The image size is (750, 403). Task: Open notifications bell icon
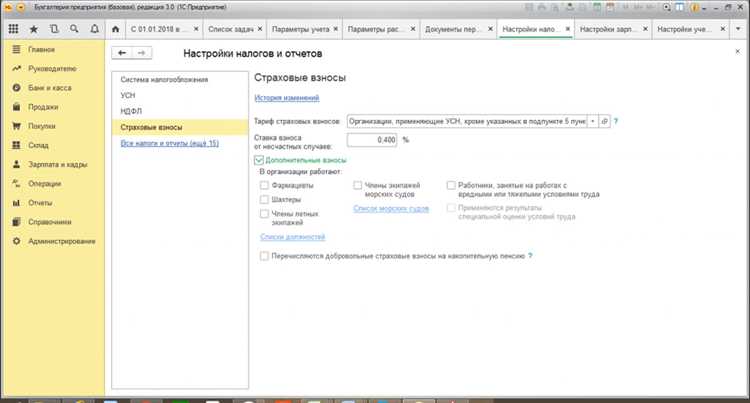95,29
